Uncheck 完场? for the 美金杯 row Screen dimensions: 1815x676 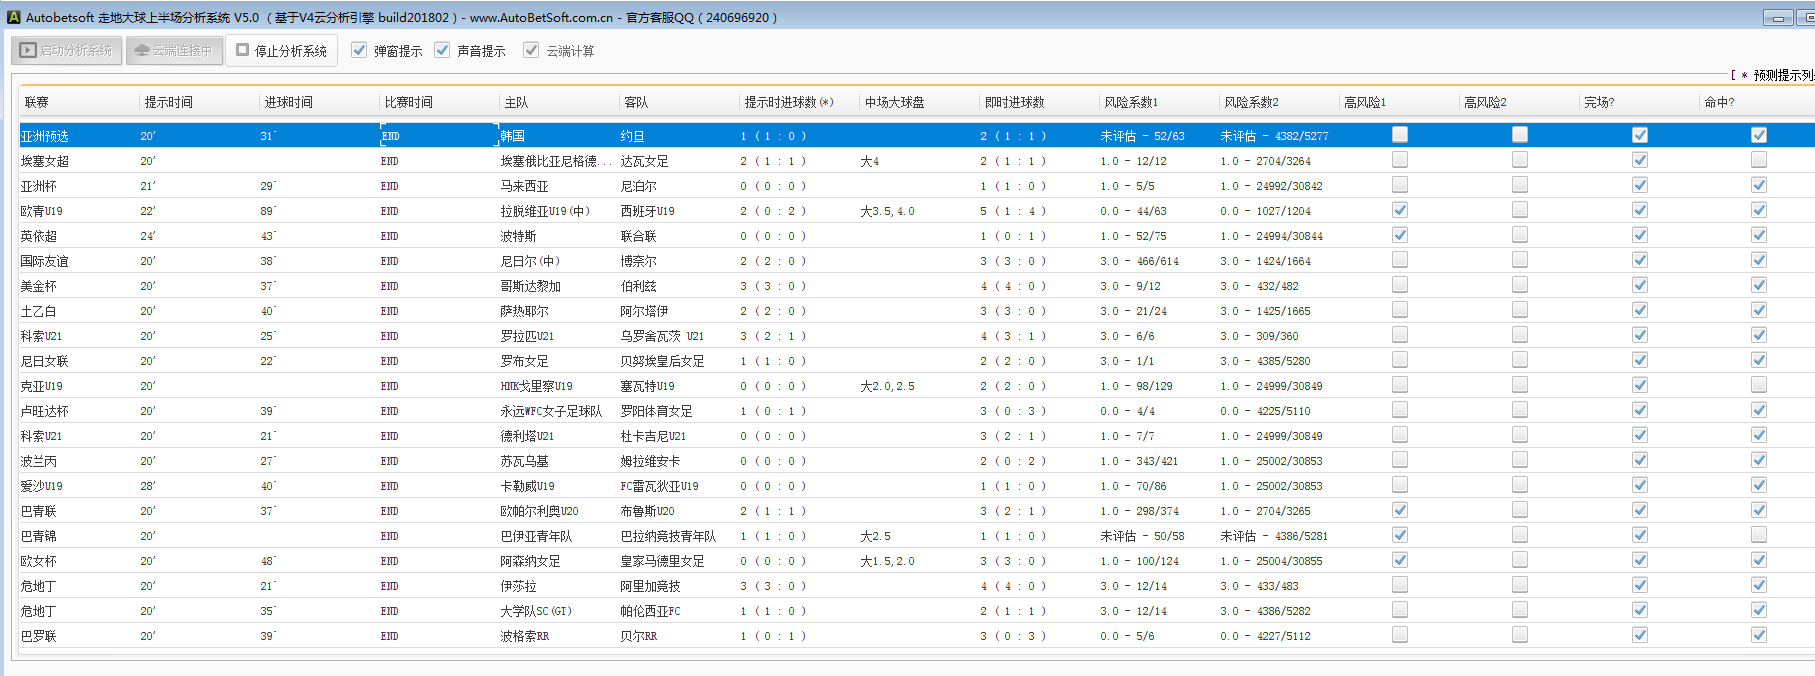(1640, 285)
